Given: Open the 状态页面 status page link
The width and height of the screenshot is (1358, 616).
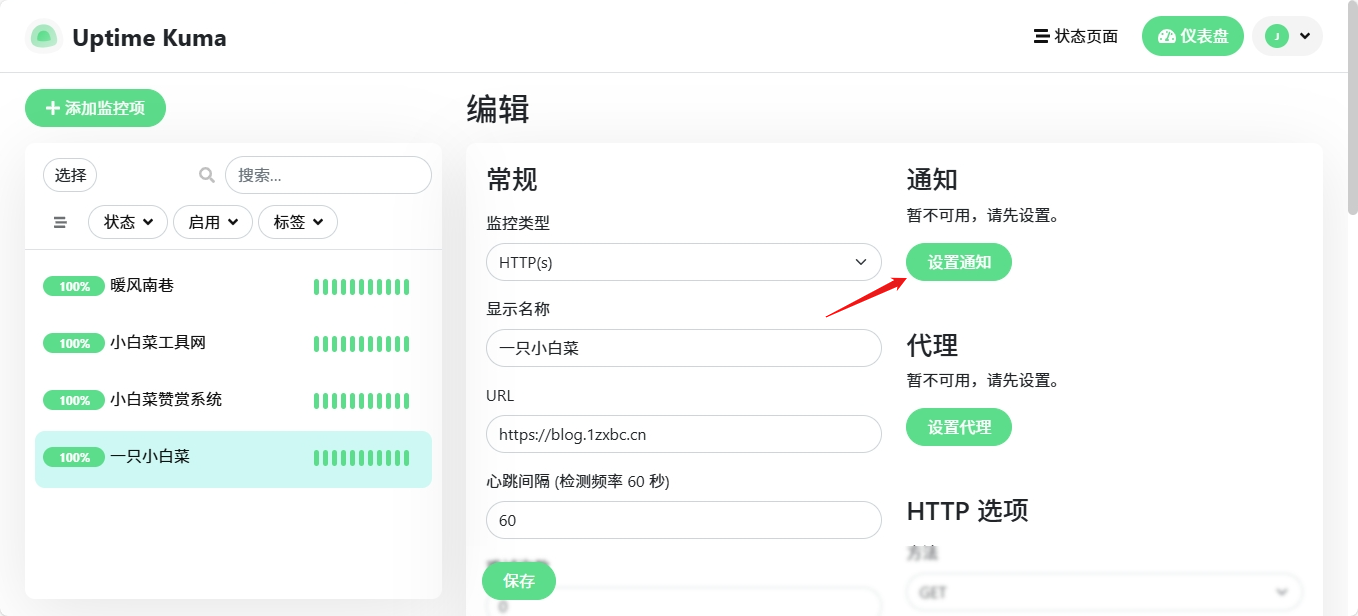Looking at the screenshot, I should point(1076,36).
